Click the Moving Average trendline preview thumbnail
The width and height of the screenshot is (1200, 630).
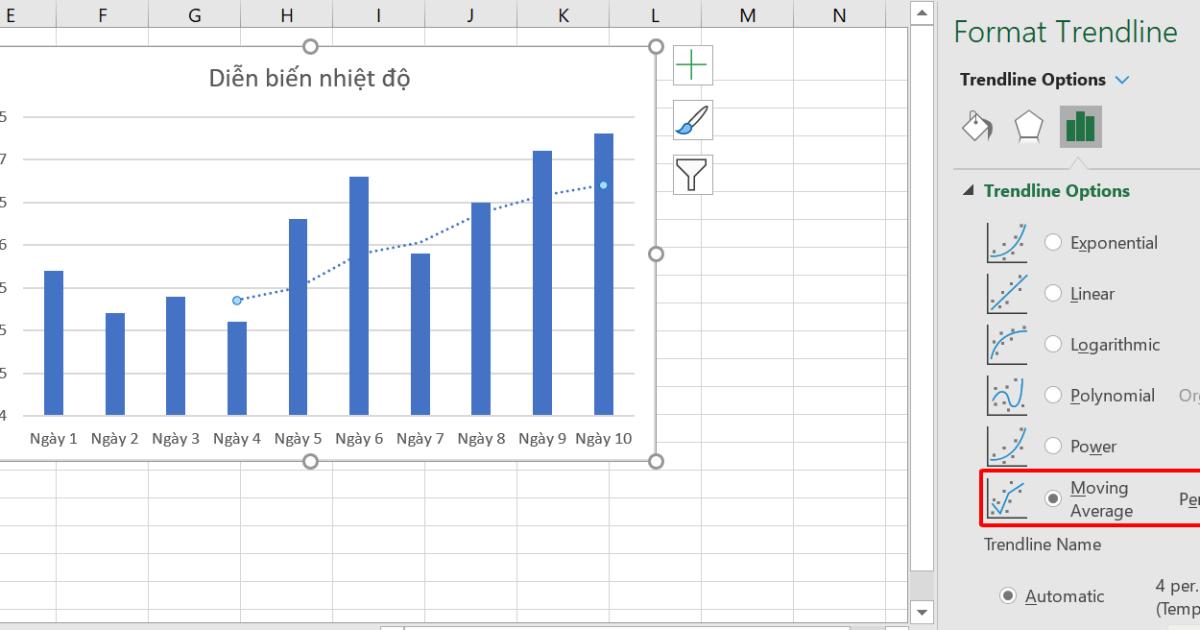(1007, 497)
